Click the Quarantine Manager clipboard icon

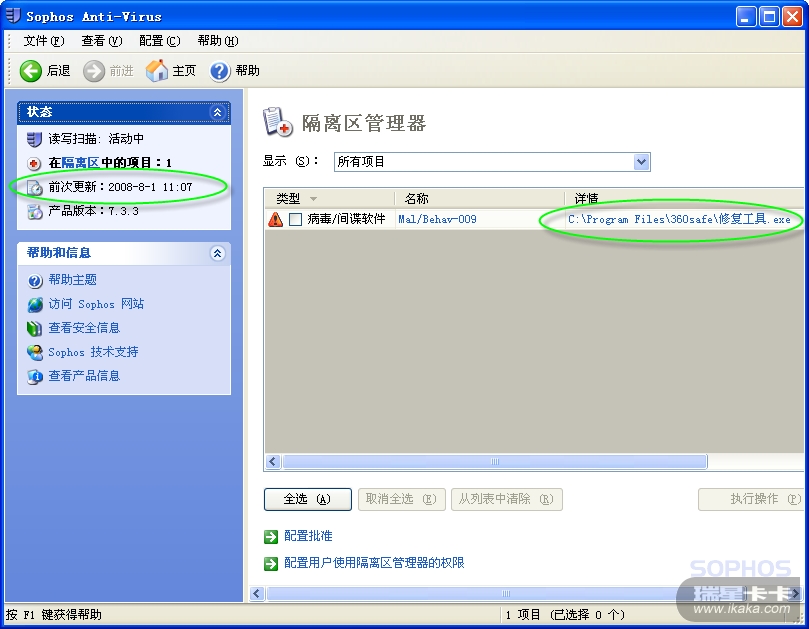tap(278, 122)
